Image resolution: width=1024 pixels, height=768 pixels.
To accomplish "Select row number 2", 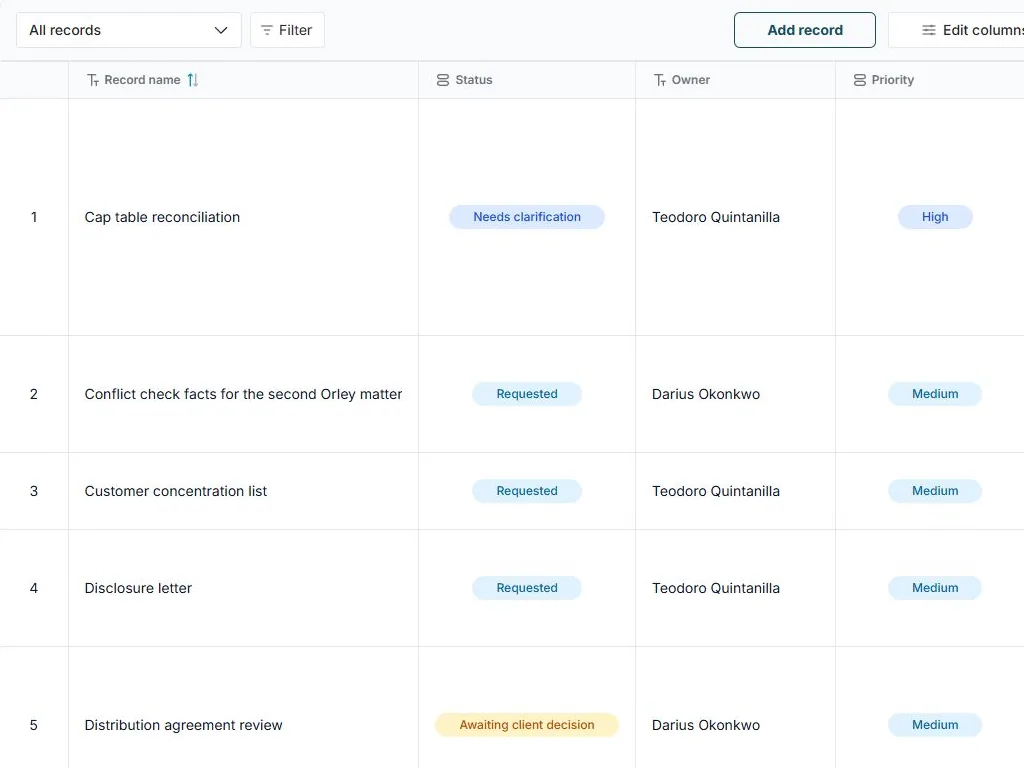I will tap(34, 394).
